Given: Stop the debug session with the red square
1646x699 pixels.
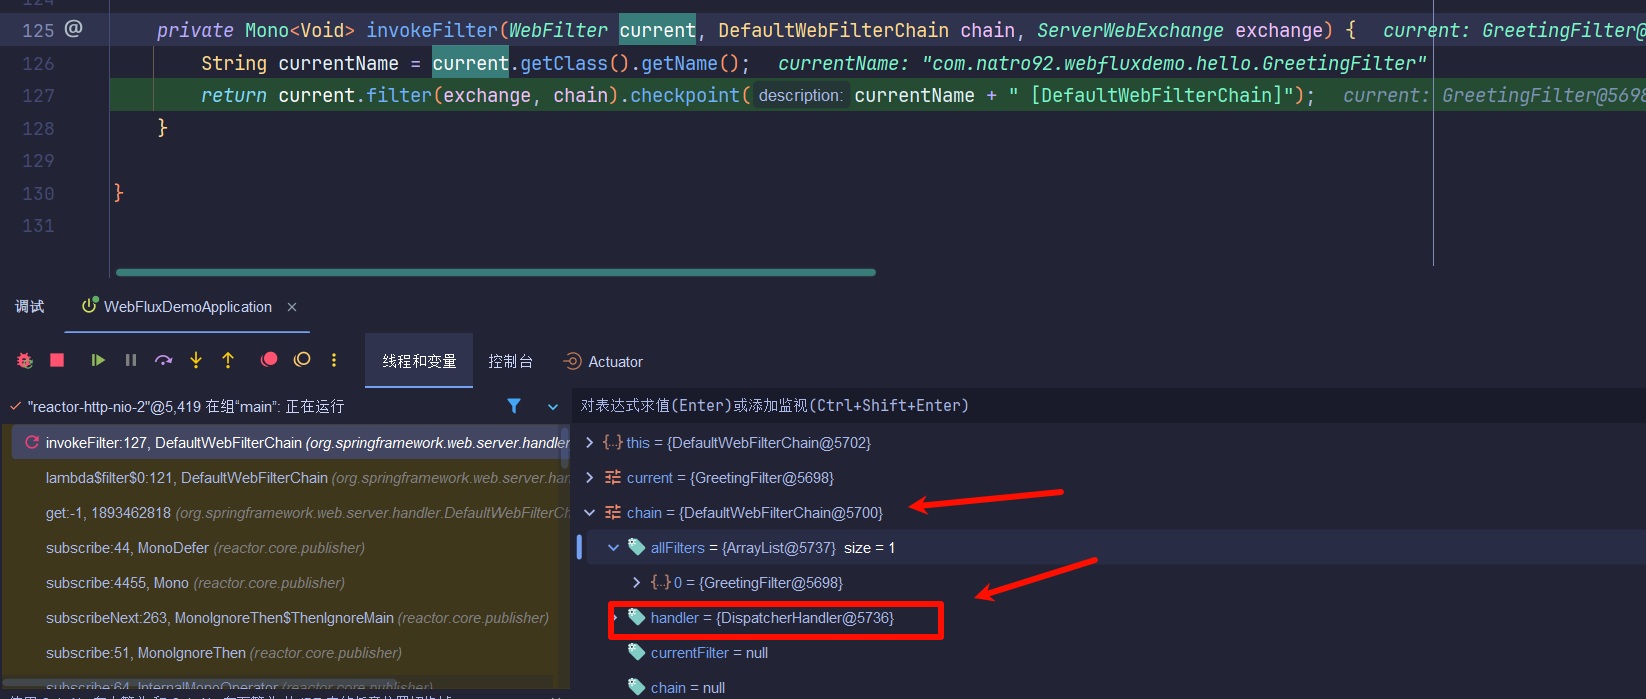Looking at the screenshot, I should [x=57, y=360].
